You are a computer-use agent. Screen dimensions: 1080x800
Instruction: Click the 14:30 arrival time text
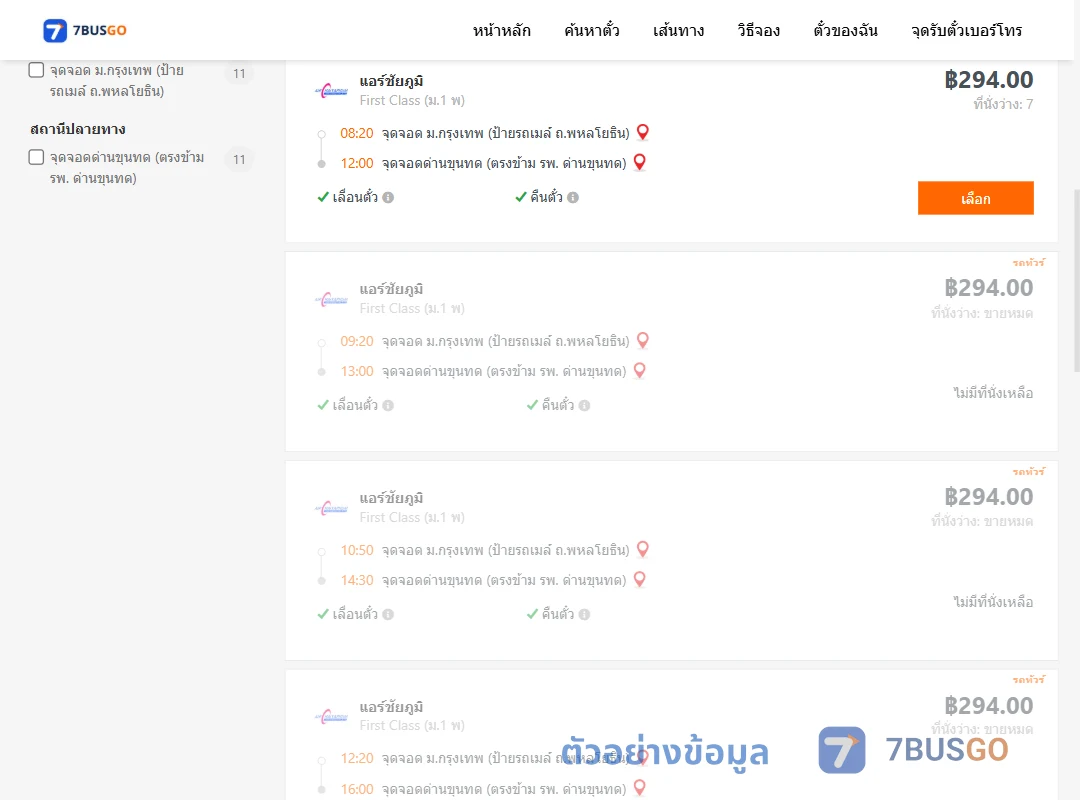[x=357, y=580]
